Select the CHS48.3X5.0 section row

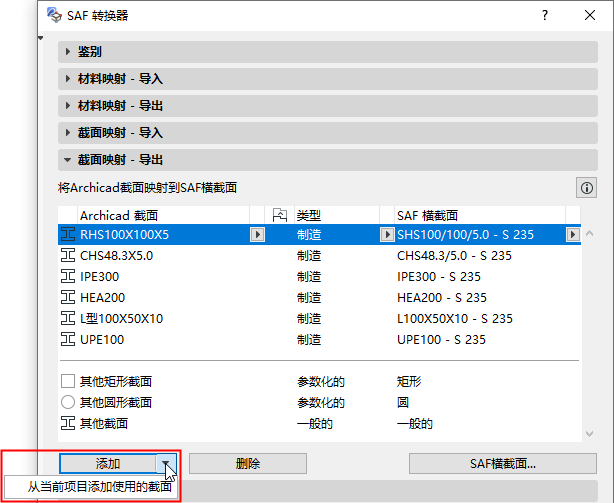coord(319,256)
